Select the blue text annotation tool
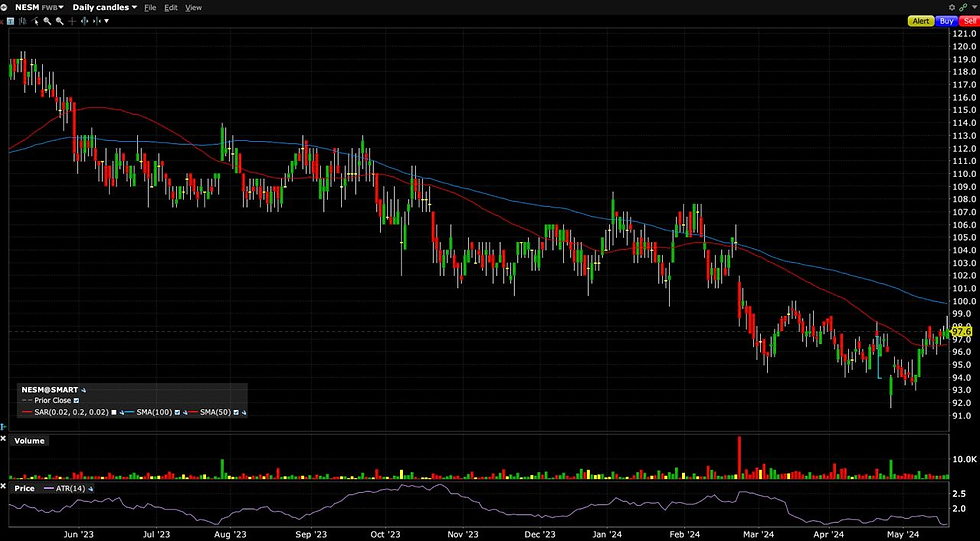Viewport: 980px width, 541px height. [11, 21]
